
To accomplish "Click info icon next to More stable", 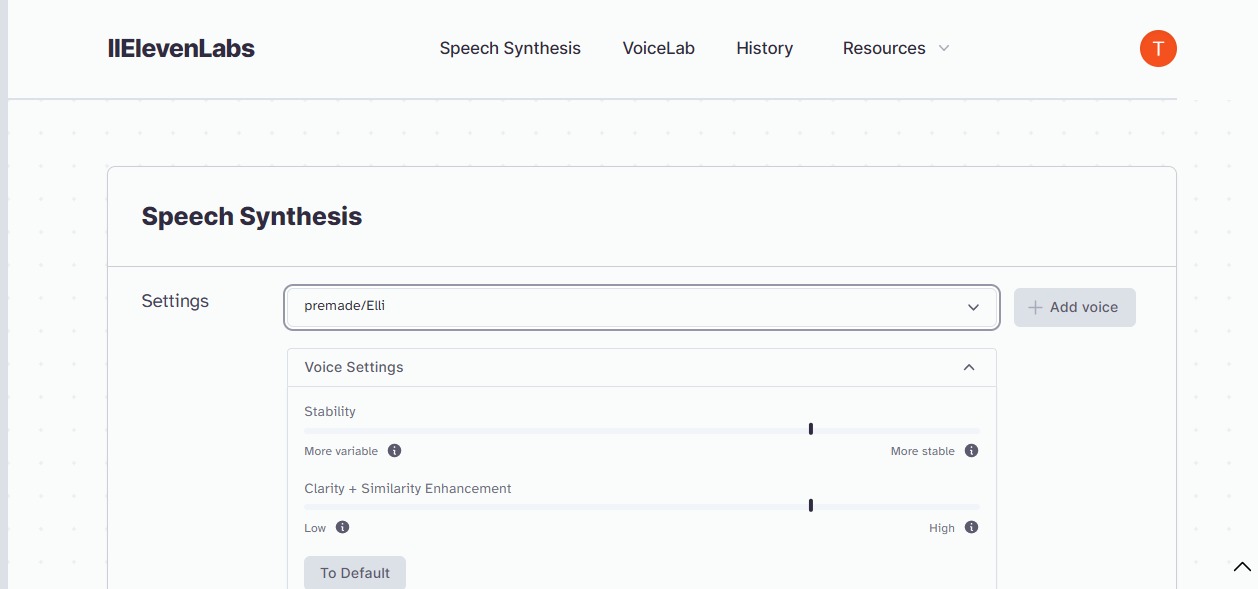I will click(971, 451).
